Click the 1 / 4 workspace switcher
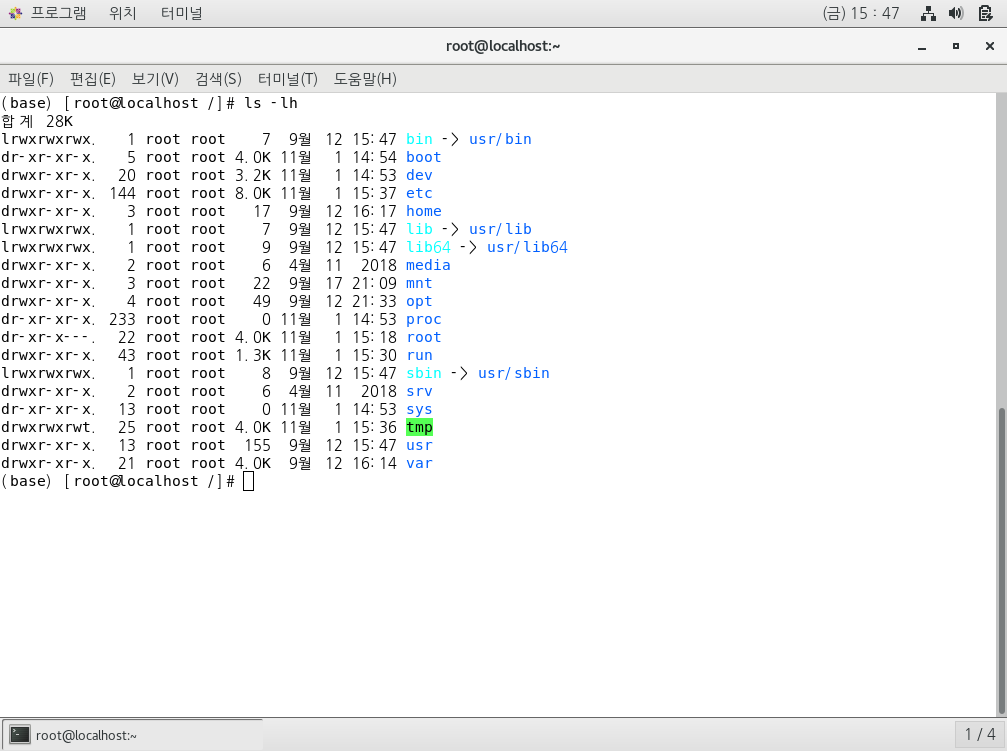This screenshot has height=751, width=1007. 979,734
